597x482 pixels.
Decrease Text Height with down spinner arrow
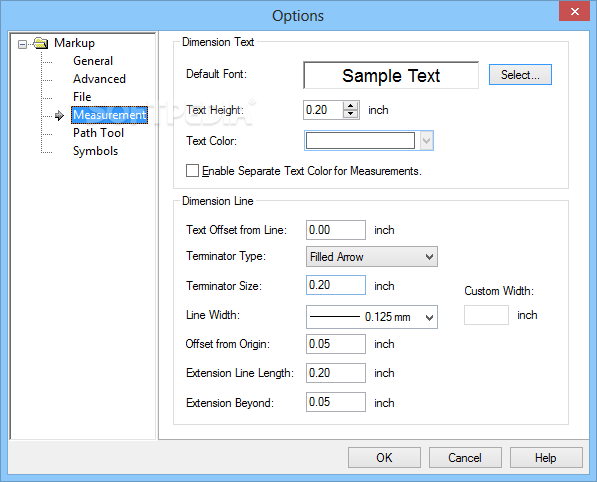[x=350, y=114]
